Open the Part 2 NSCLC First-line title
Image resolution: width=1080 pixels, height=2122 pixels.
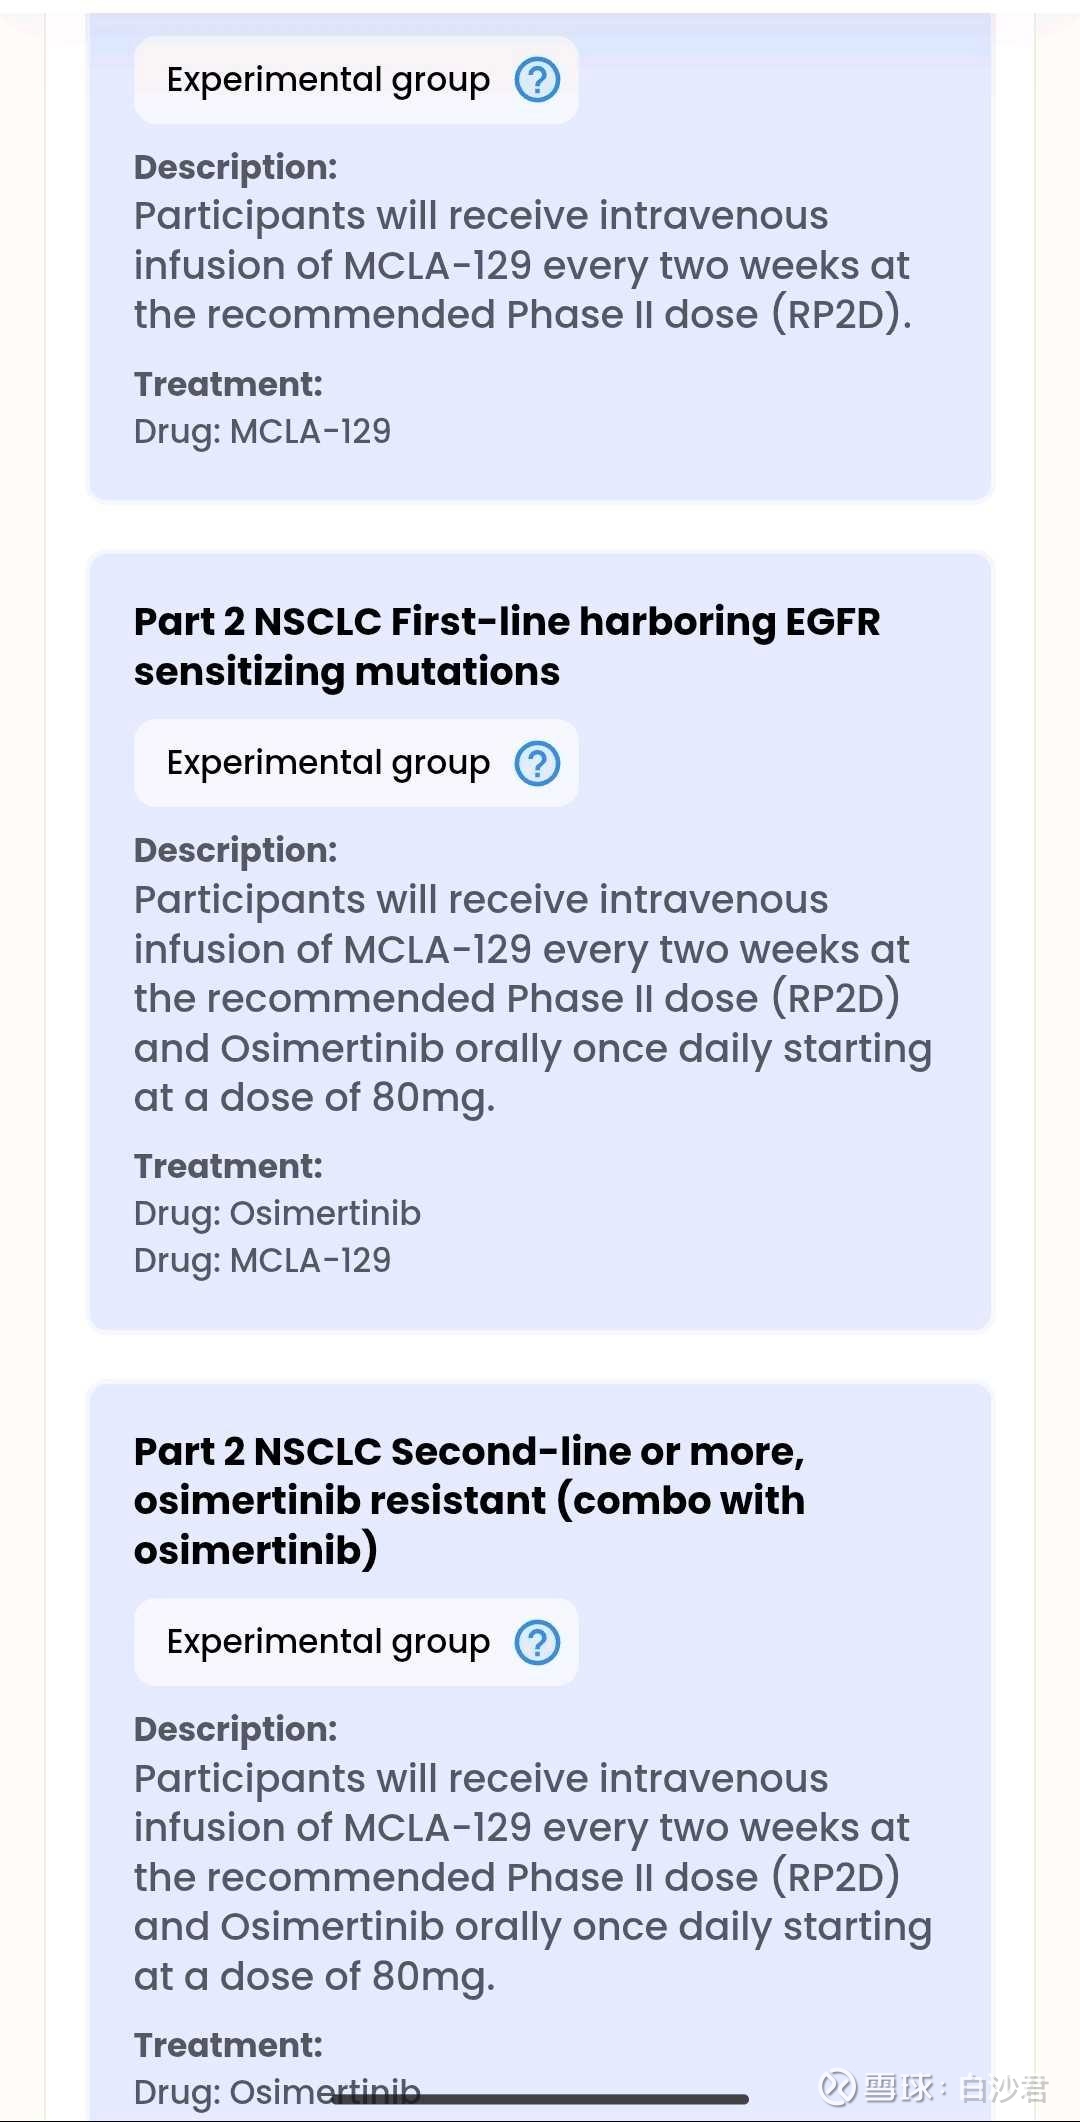pos(507,646)
